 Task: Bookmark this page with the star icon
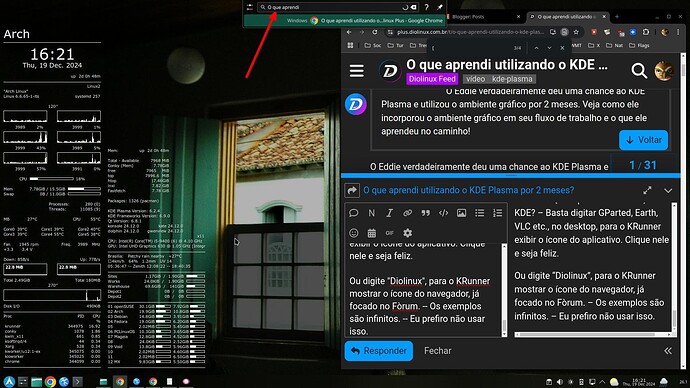click(x=576, y=32)
